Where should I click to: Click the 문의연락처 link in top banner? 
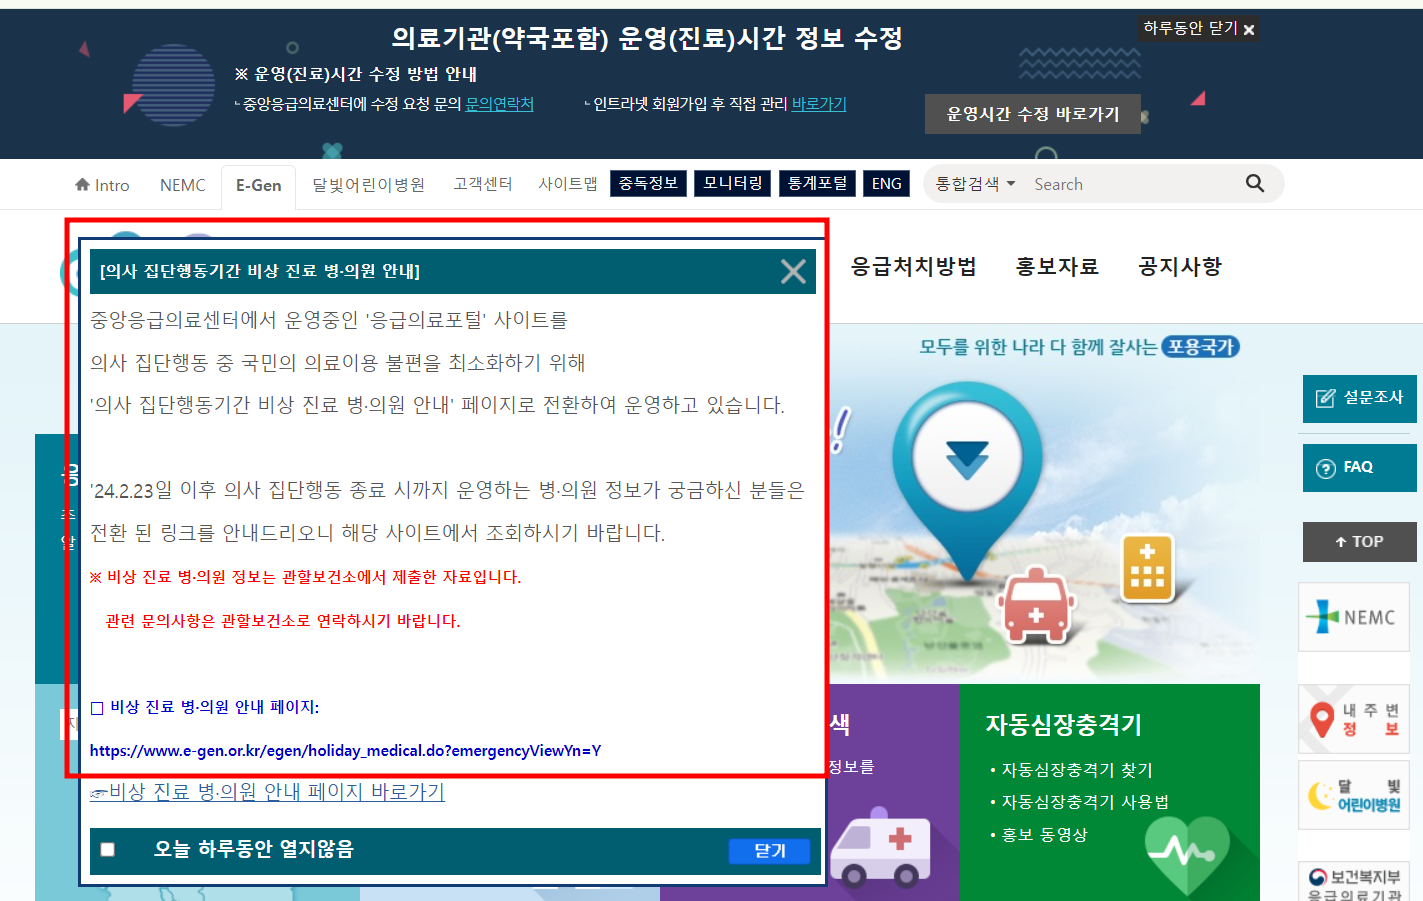(500, 103)
